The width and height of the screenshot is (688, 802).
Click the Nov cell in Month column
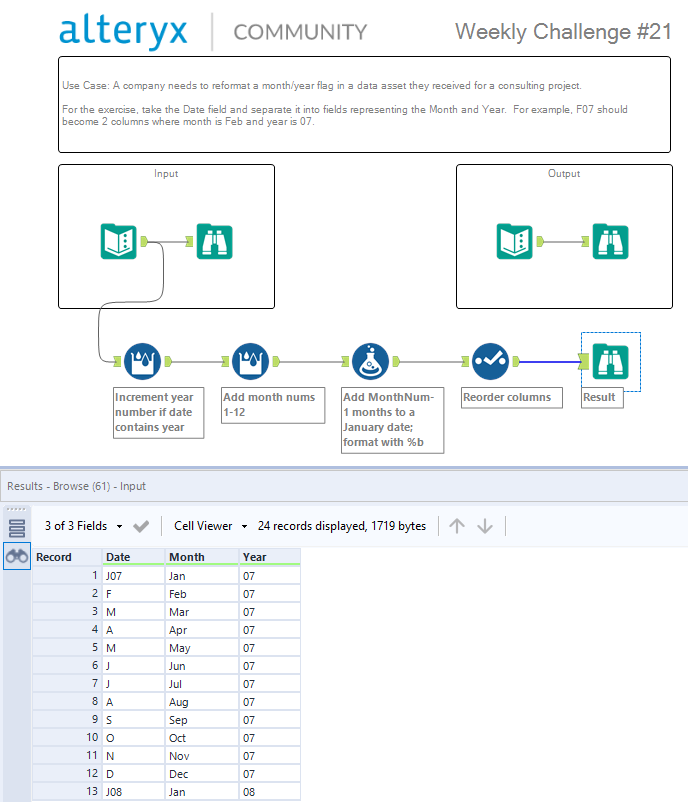pyautogui.click(x=202, y=756)
